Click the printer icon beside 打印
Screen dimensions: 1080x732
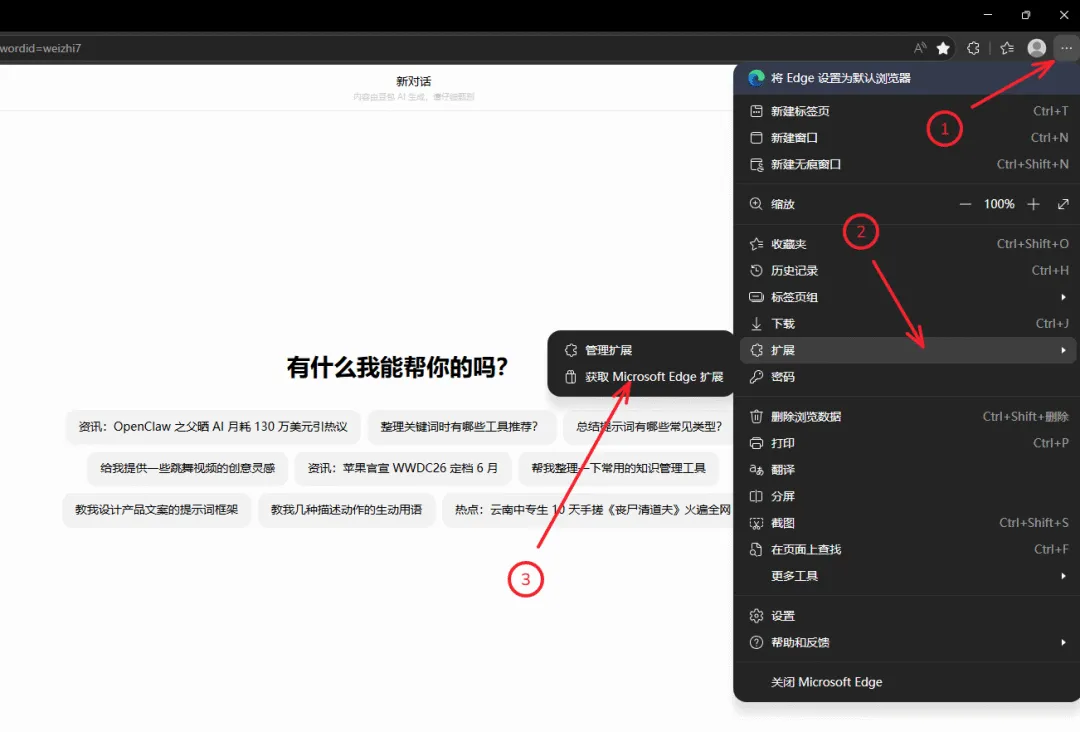pos(756,443)
